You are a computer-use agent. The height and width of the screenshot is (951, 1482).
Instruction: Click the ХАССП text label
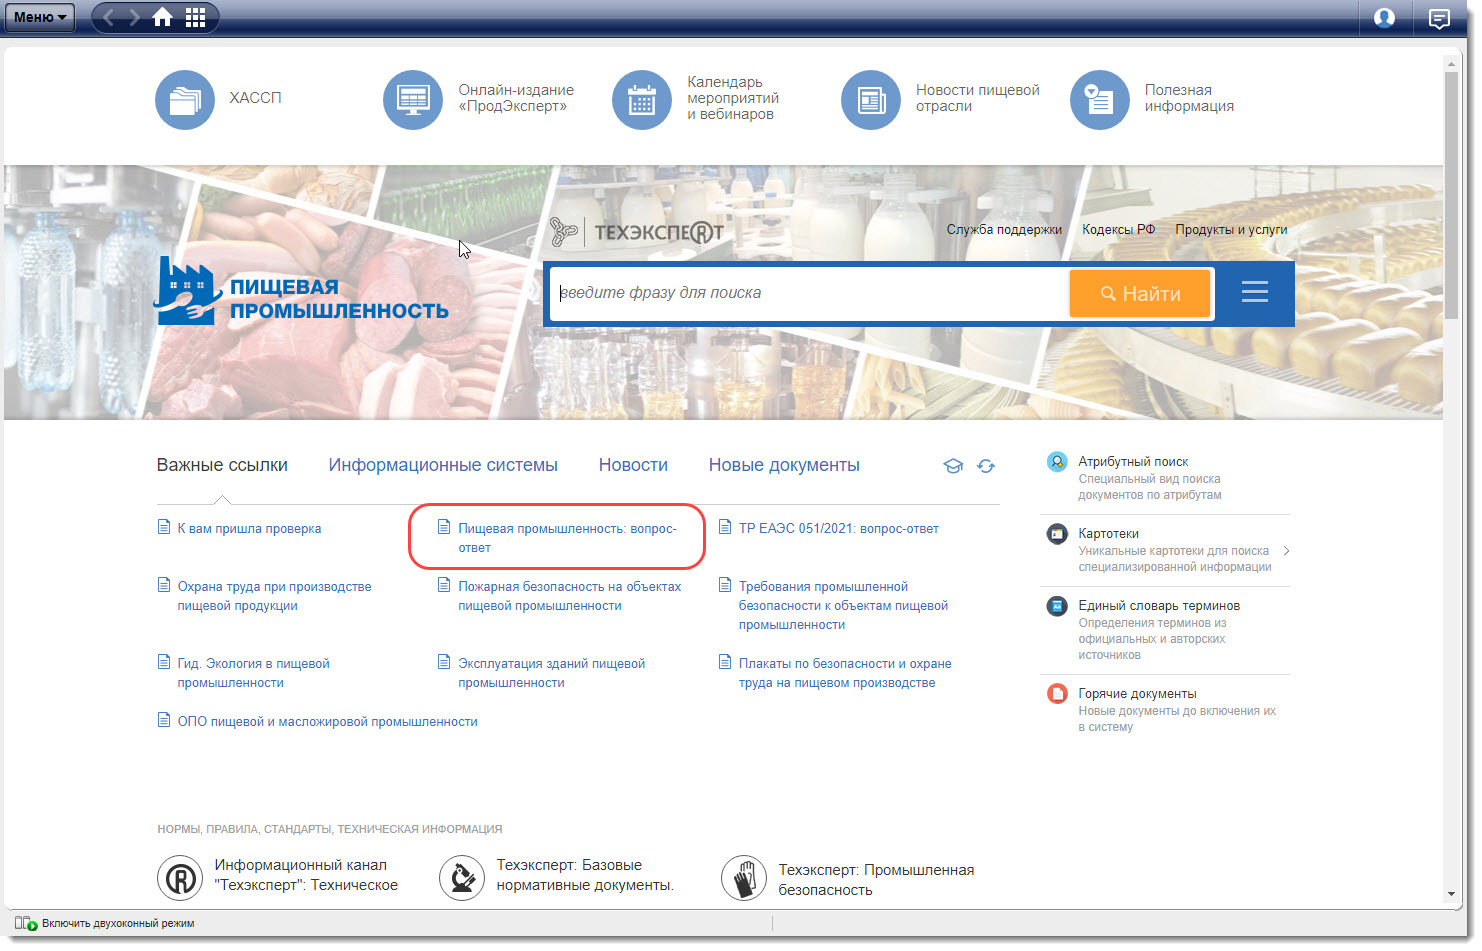[x=255, y=98]
